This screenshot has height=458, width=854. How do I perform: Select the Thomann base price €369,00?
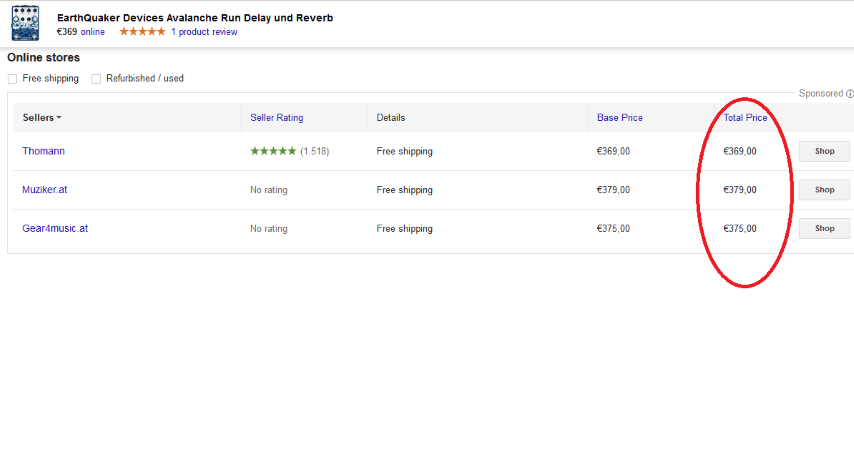[x=613, y=151]
